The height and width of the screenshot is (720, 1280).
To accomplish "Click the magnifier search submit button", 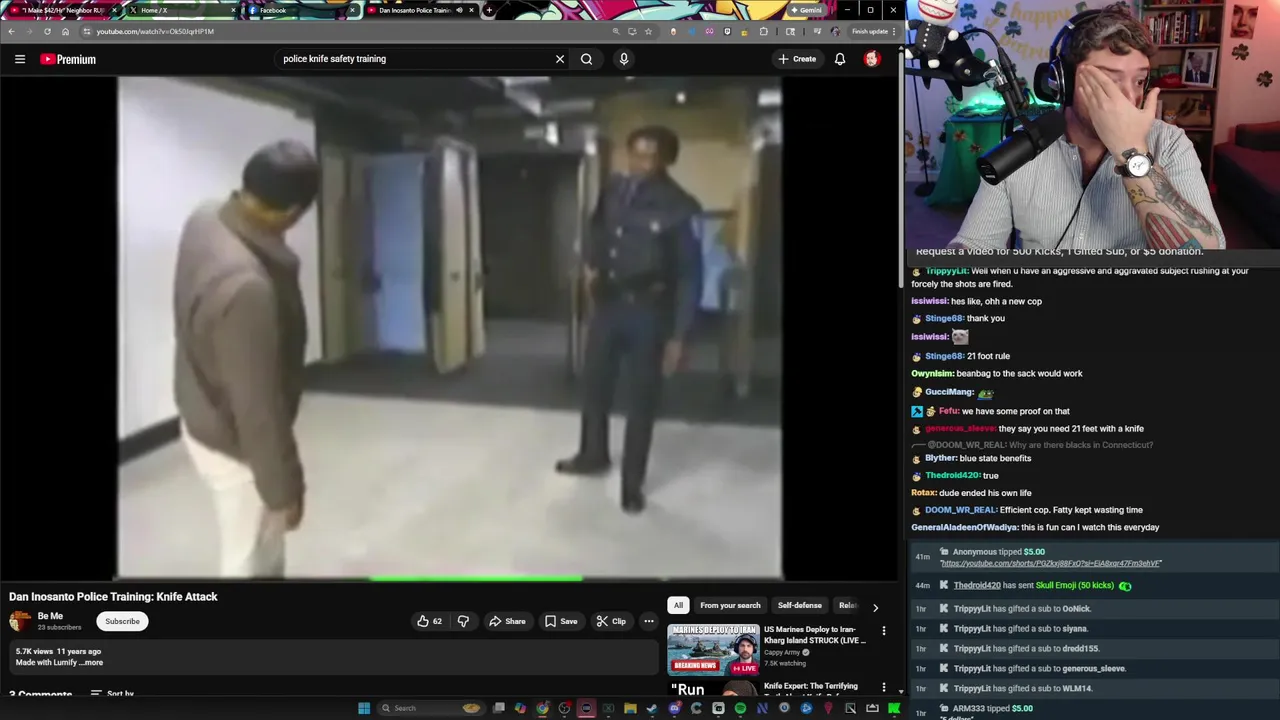I will click(x=587, y=59).
